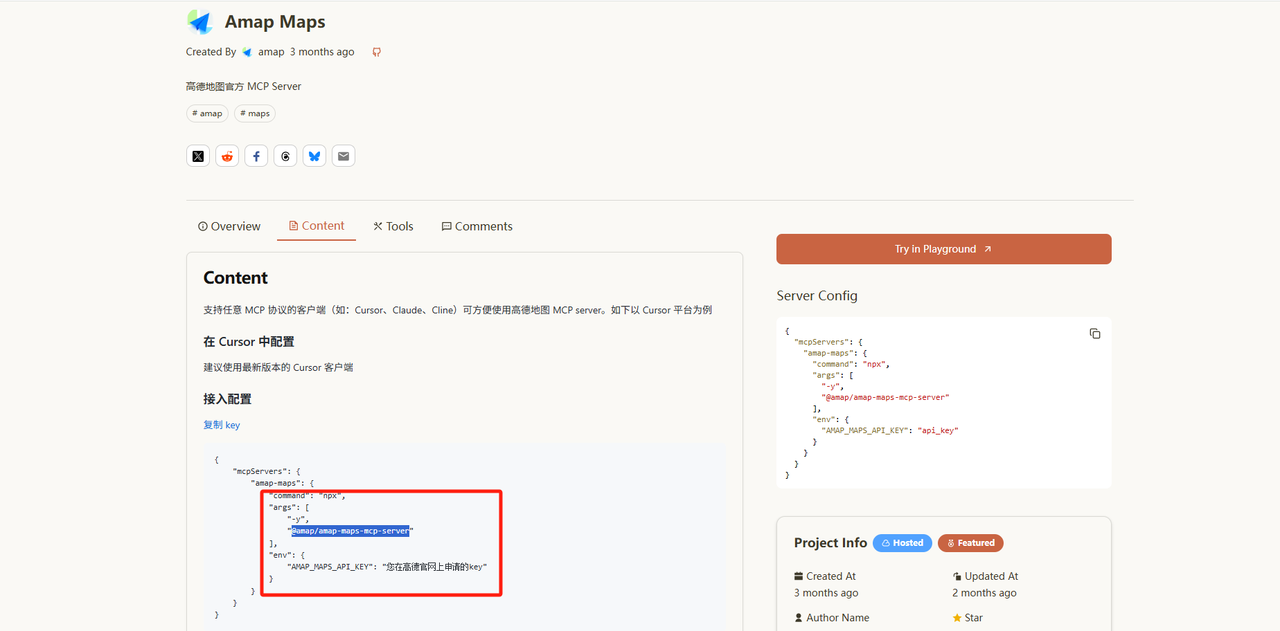Click the 复制 key link

point(221,425)
